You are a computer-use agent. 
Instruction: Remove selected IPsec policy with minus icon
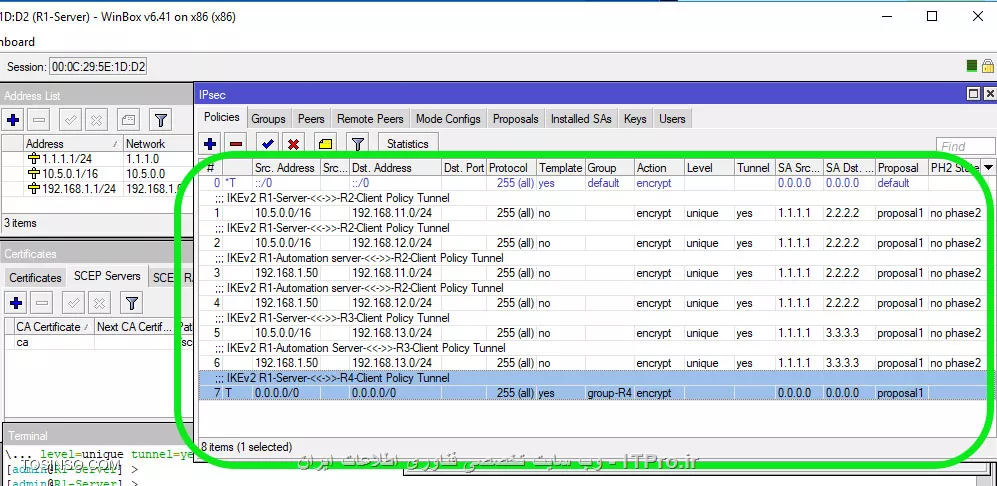pos(236,144)
